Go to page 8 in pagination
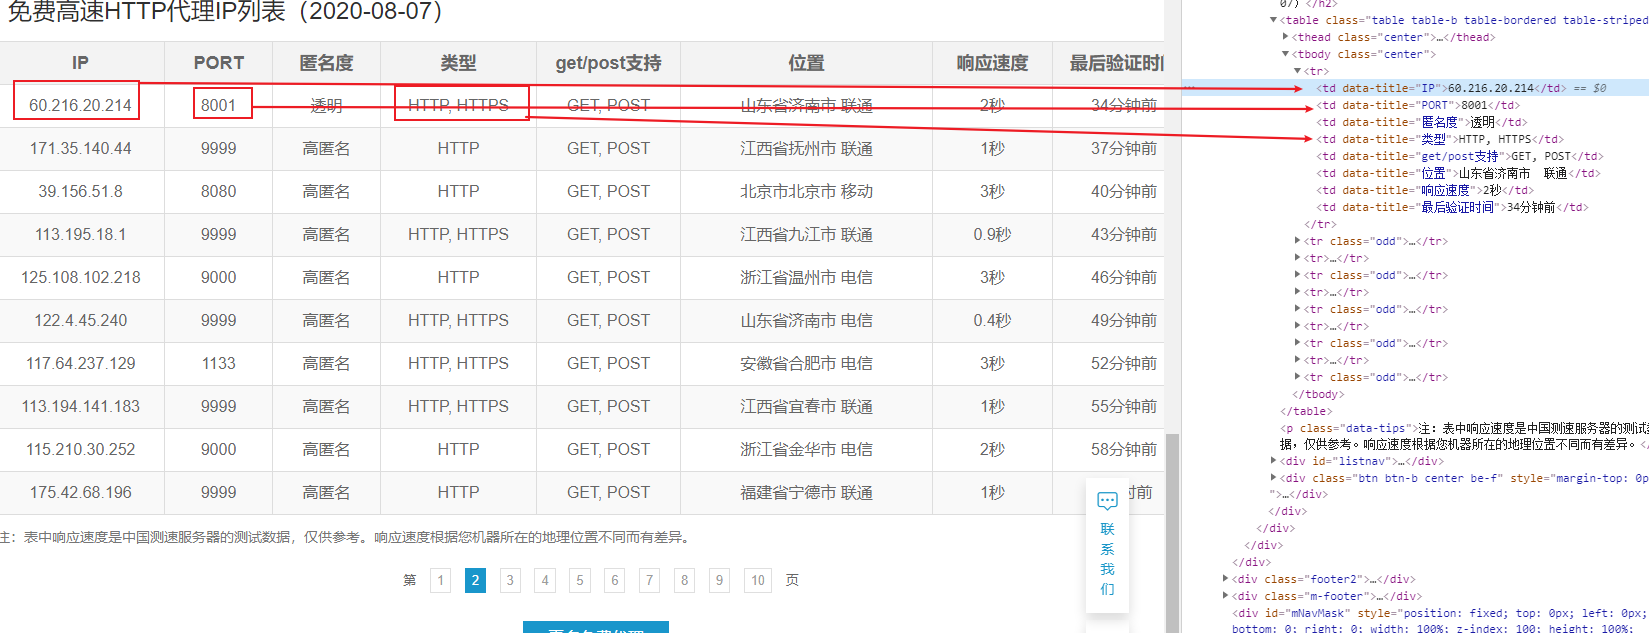This screenshot has height=633, width=1649. coord(685,580)
